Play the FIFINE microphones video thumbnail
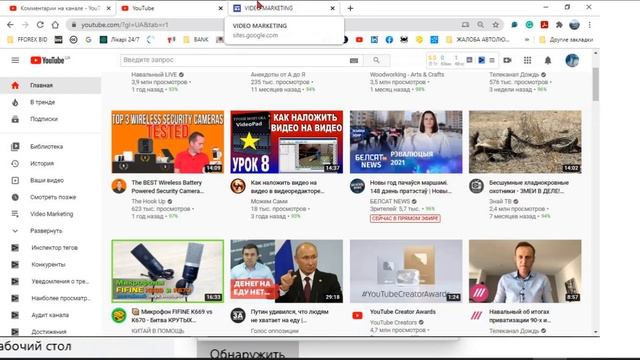This screenshot has width=640, height=360. click(168, 271)
